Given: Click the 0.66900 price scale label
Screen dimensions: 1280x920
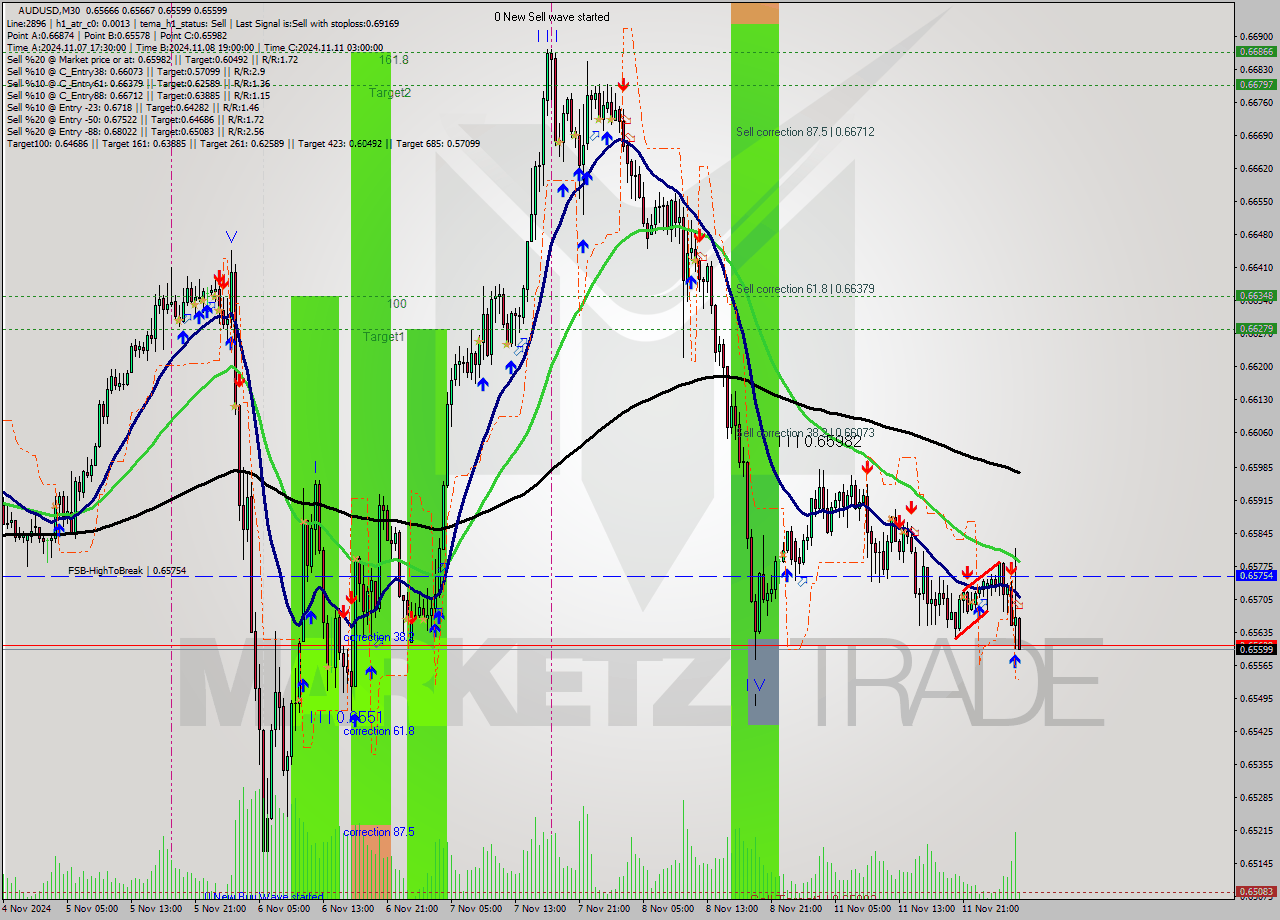Looking at the screenshot, I should click(1256, 36).
